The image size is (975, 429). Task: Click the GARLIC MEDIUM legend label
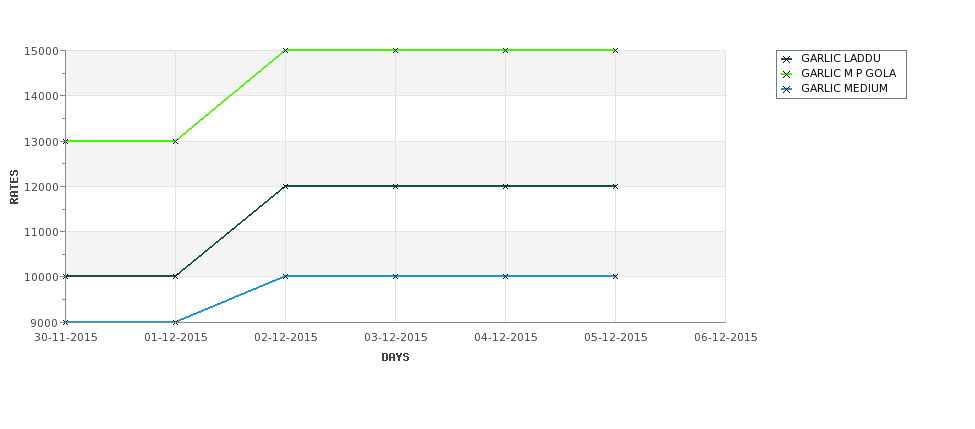click(x=844, y=88)
